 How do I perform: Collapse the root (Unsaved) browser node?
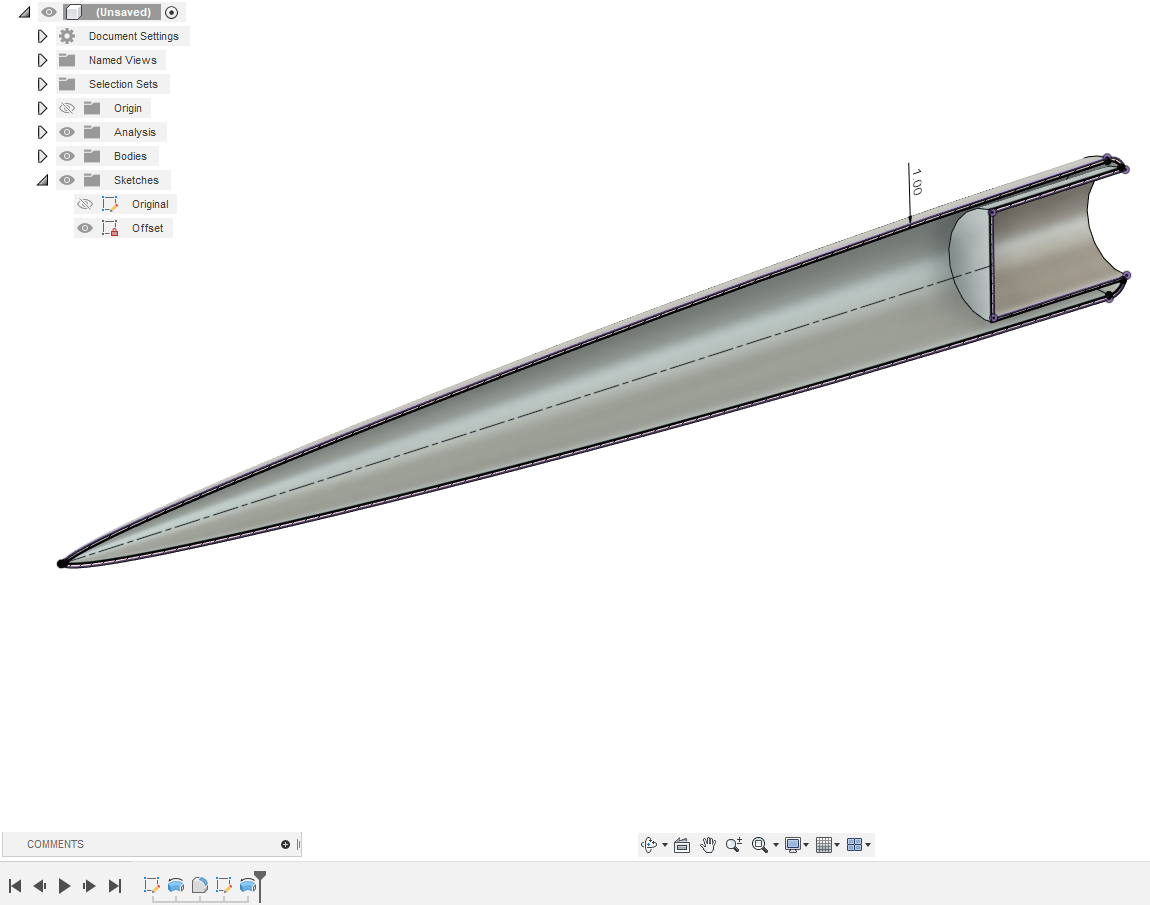(24, 12)
